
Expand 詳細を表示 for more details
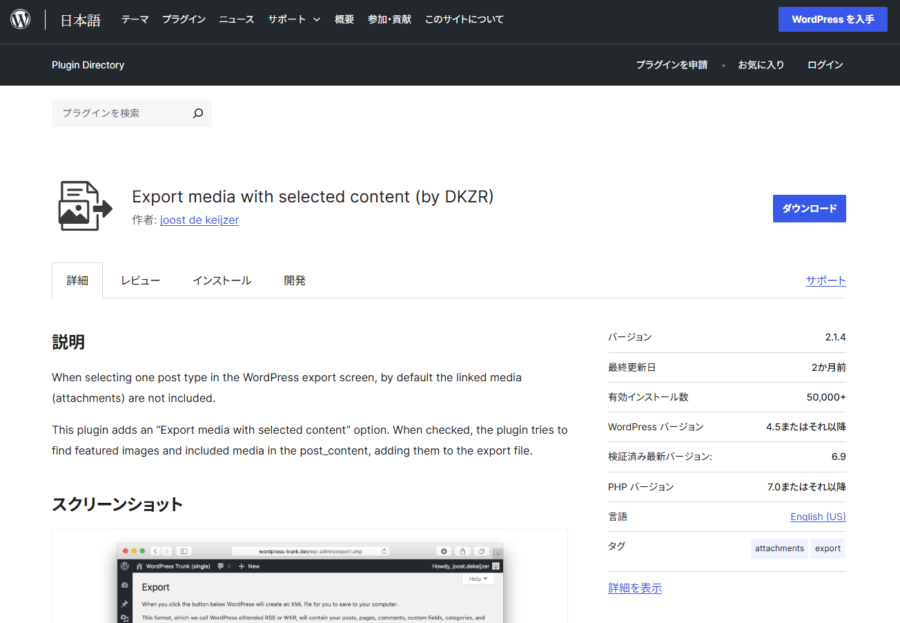point(634,588)
